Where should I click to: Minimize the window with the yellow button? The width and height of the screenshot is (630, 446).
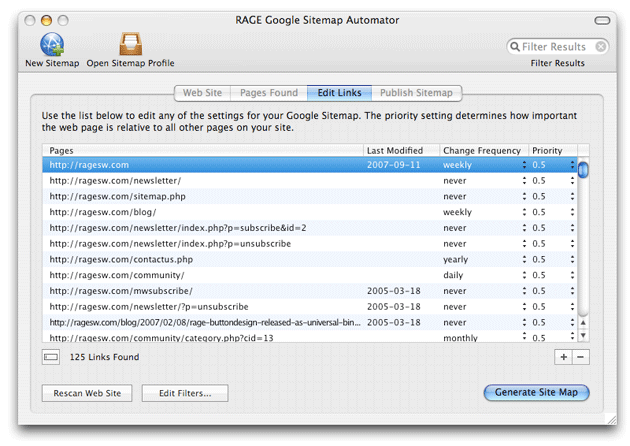(x=47, y=20)
